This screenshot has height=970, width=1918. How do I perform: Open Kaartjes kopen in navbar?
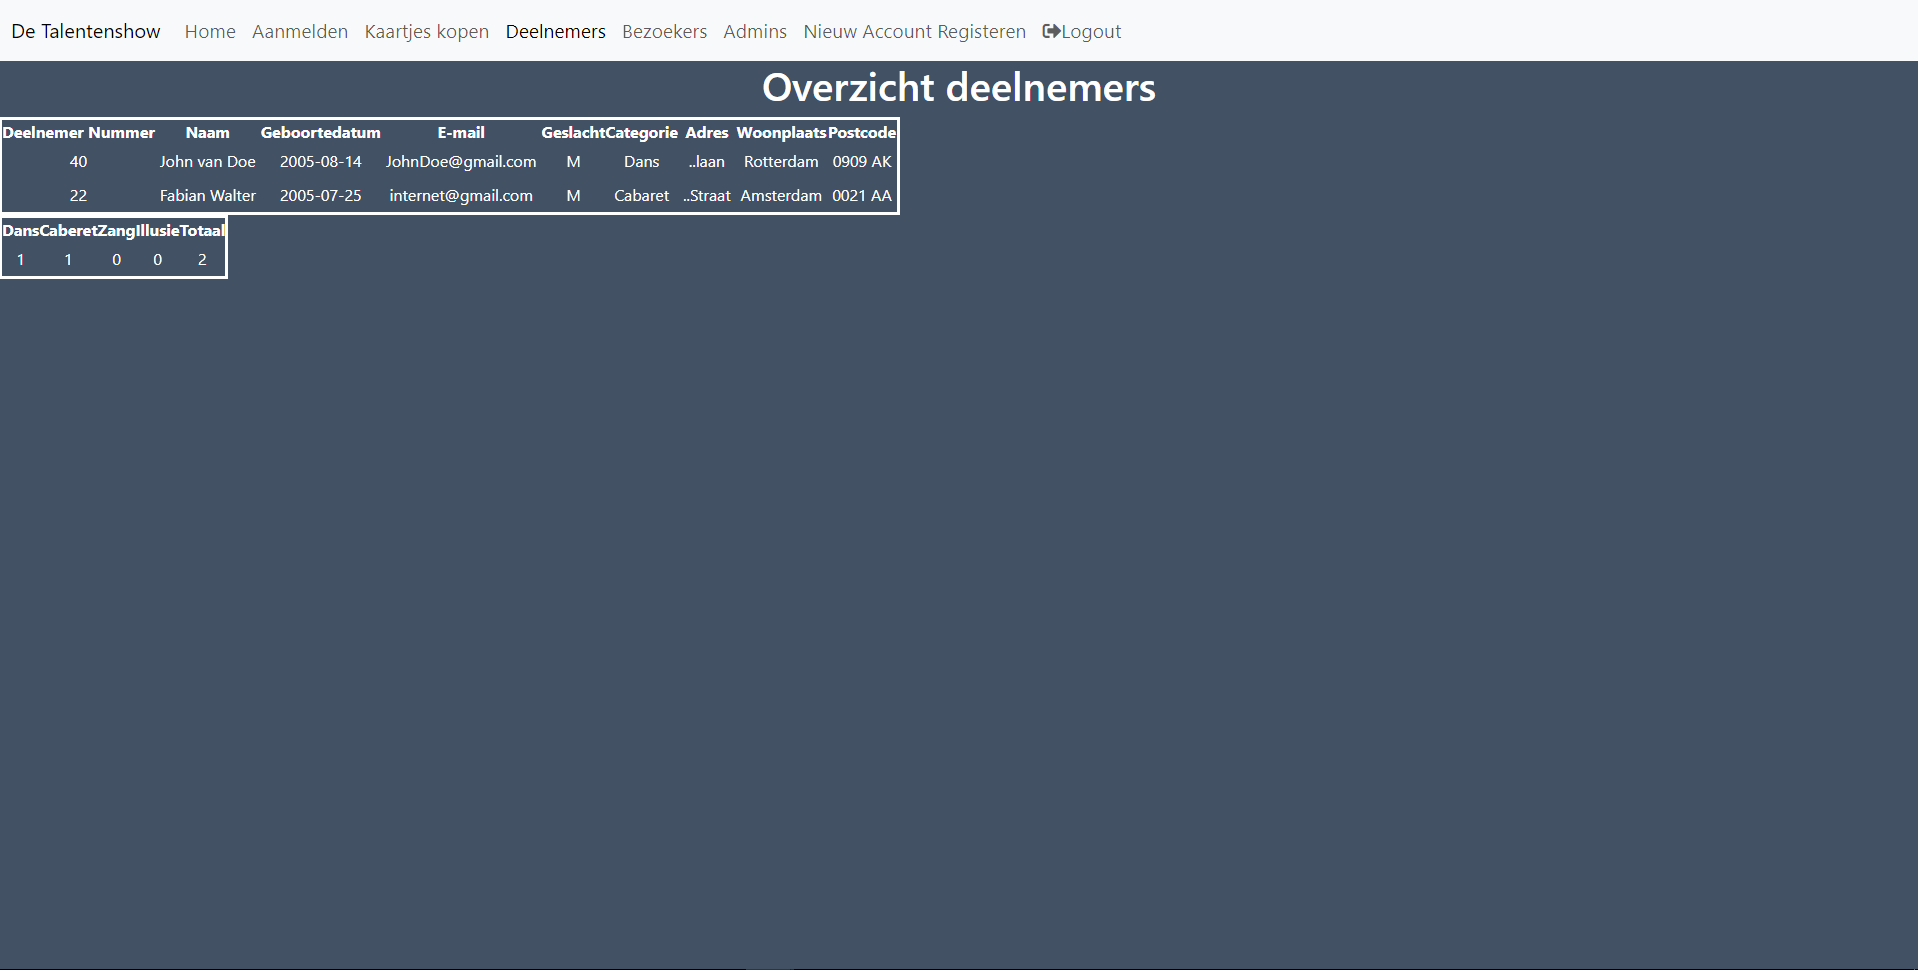point(427,31)
